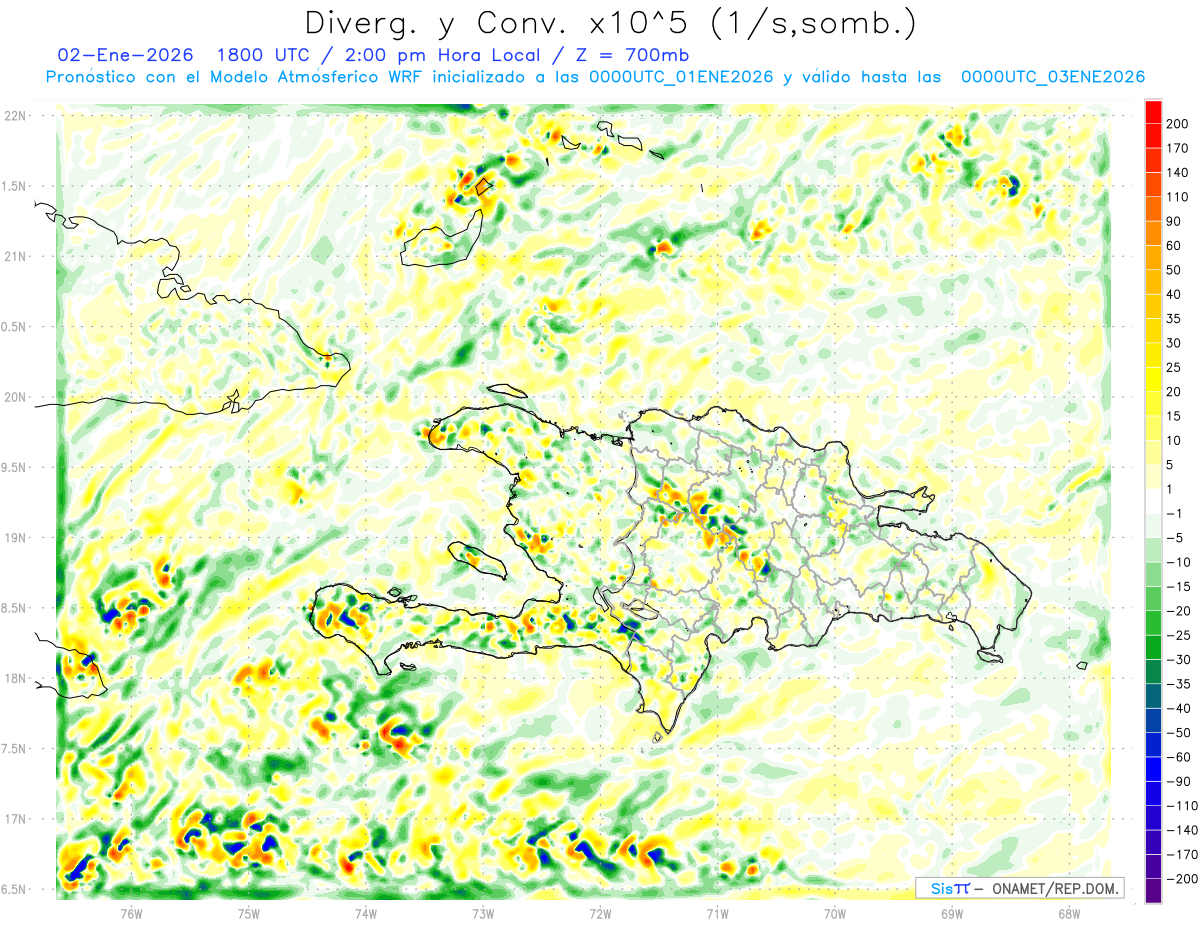Click the '110' value on the color scale
The width and height of the screenshot is (1200, 927).
[1179, 197]
